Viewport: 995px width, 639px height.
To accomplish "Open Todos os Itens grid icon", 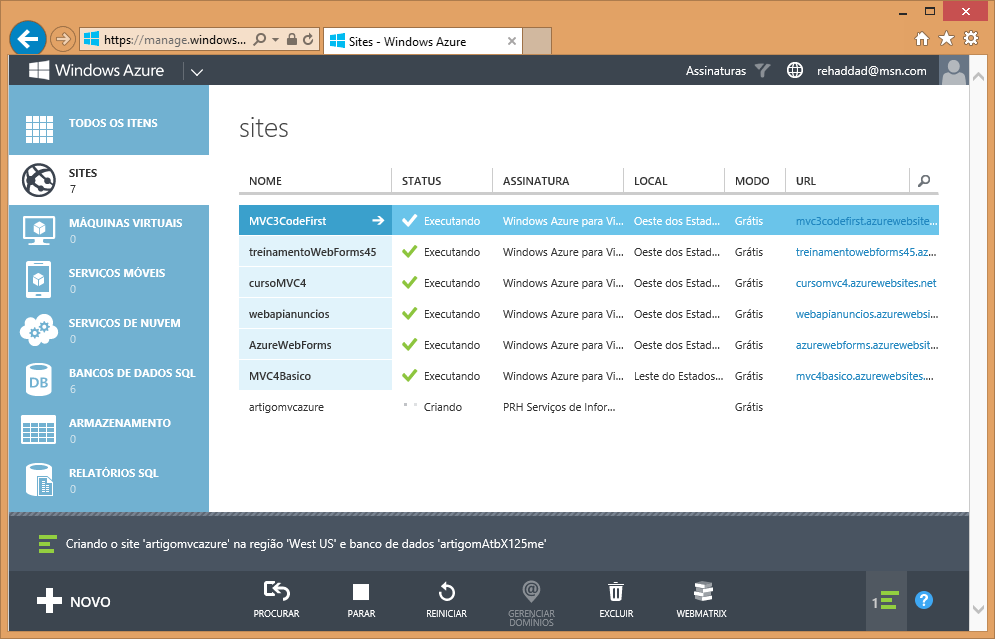I will click(x=39, y=129).
